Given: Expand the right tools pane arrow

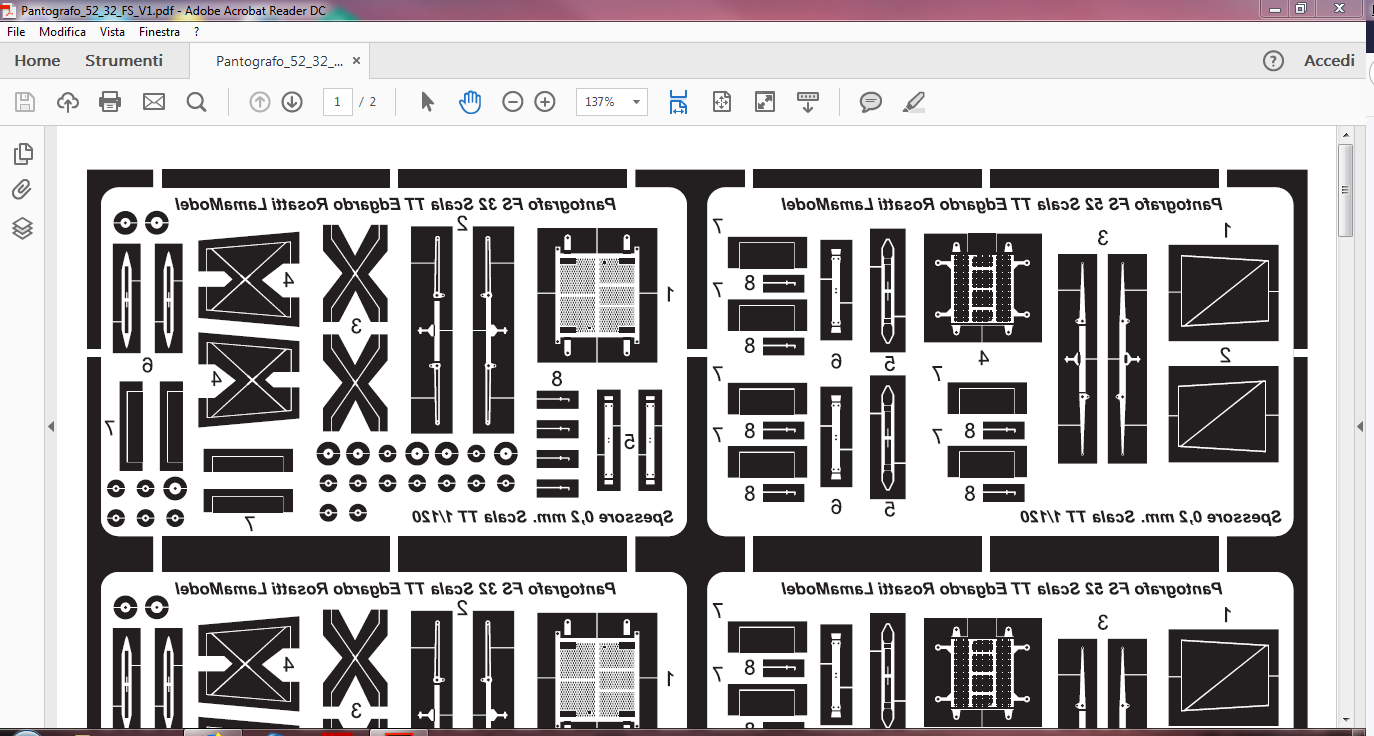Looking at the screenshot, I should pos(1360,427).
